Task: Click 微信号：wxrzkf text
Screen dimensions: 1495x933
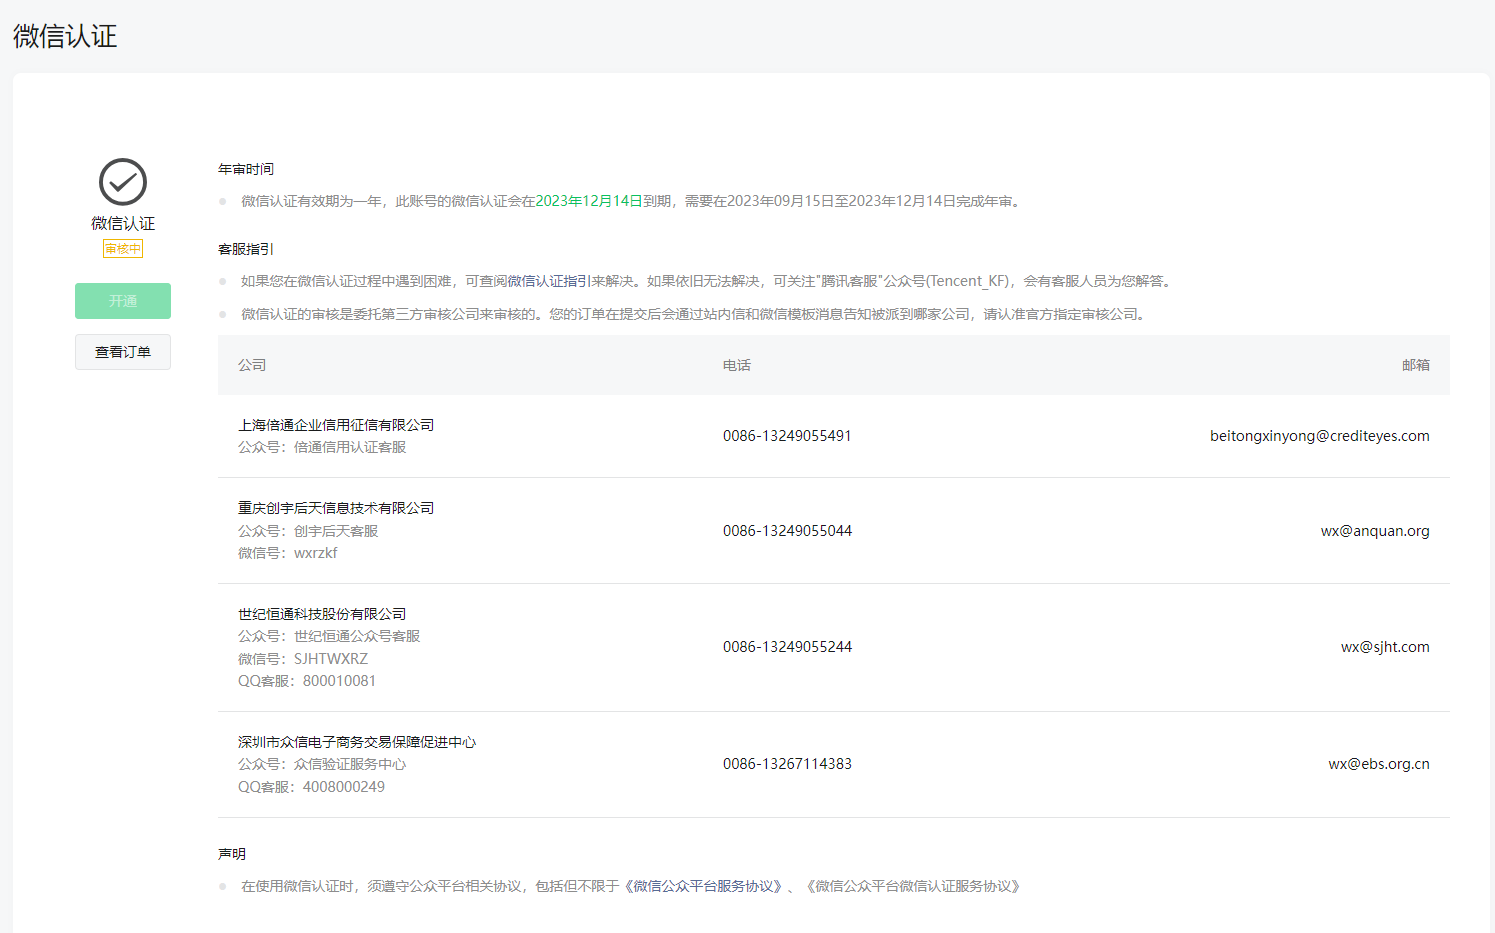Action: pos(288,553)
